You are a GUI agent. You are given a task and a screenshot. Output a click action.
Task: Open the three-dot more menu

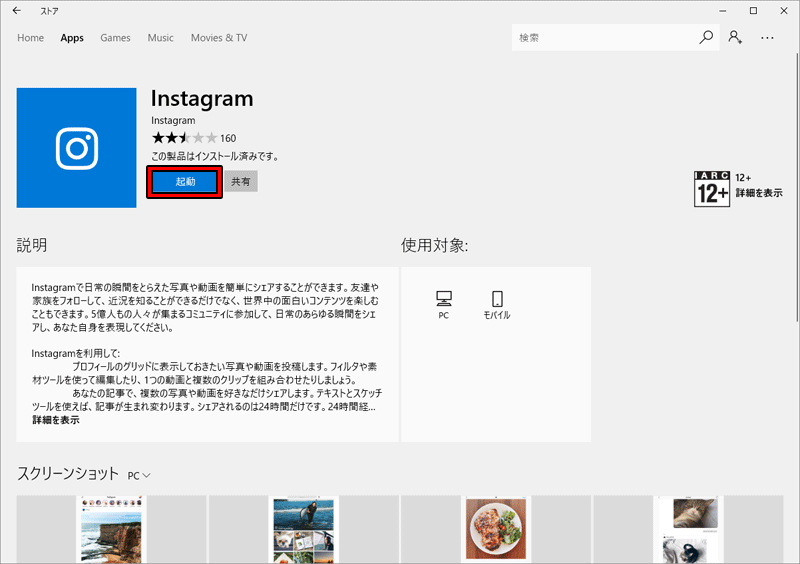tap(767, 38)
